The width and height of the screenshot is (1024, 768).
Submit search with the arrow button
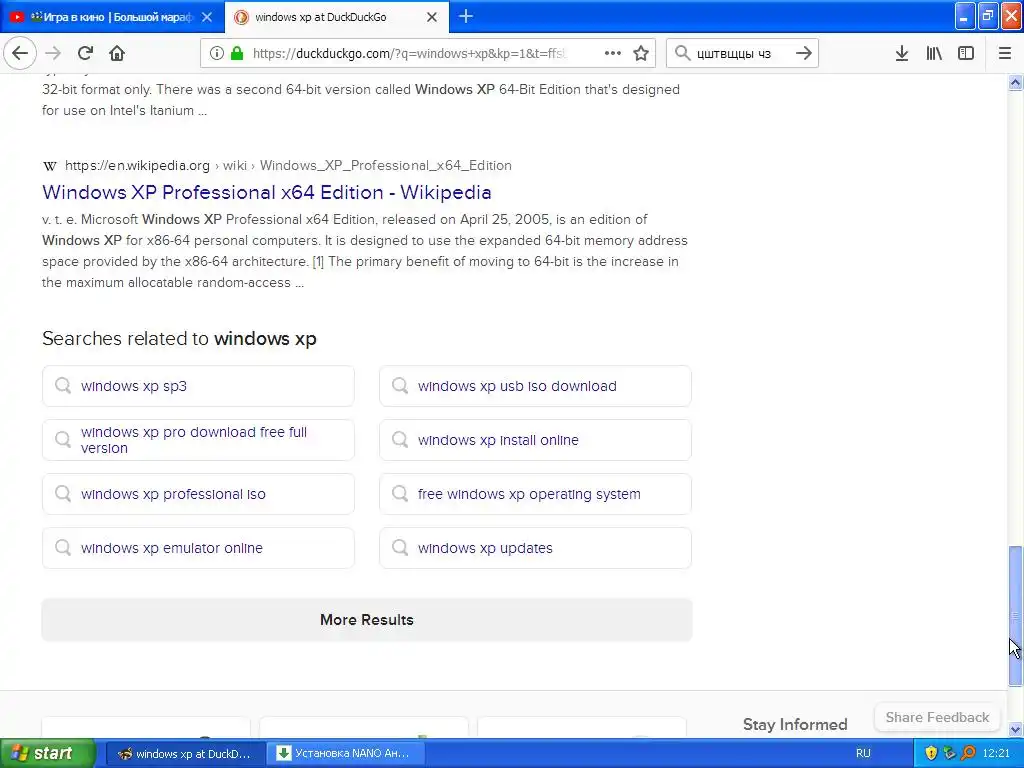804,53
